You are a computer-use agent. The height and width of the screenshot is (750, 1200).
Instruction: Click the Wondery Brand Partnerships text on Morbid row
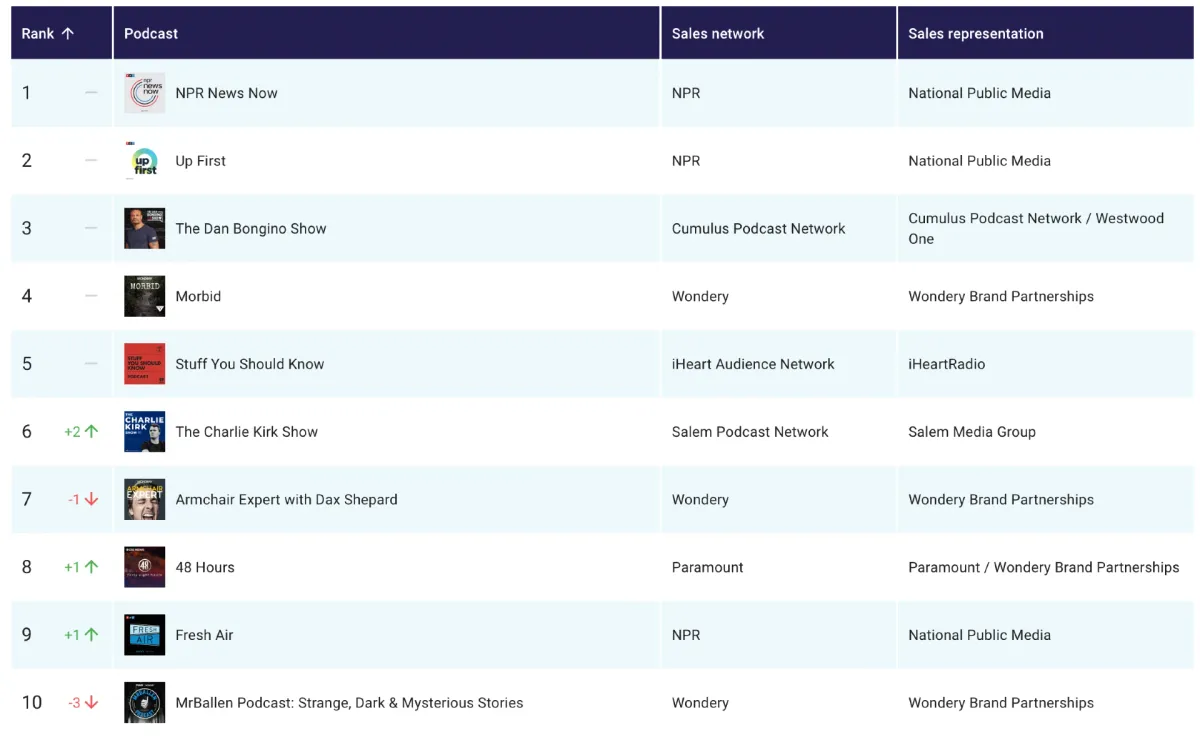pos(1001,296)
